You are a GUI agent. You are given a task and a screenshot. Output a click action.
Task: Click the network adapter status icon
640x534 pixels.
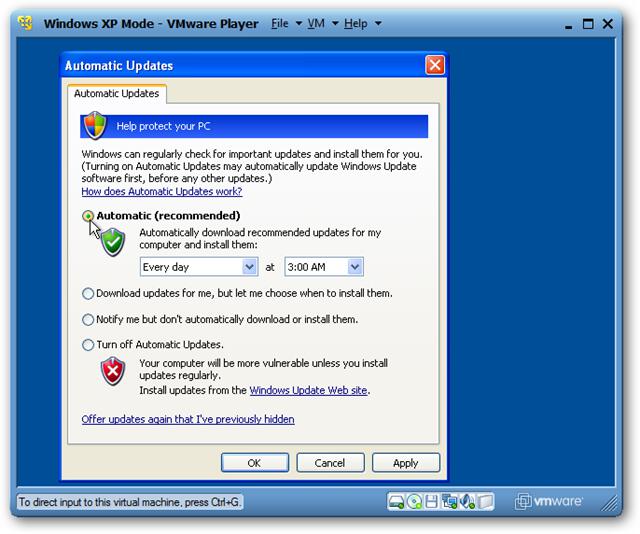(450, 502)
